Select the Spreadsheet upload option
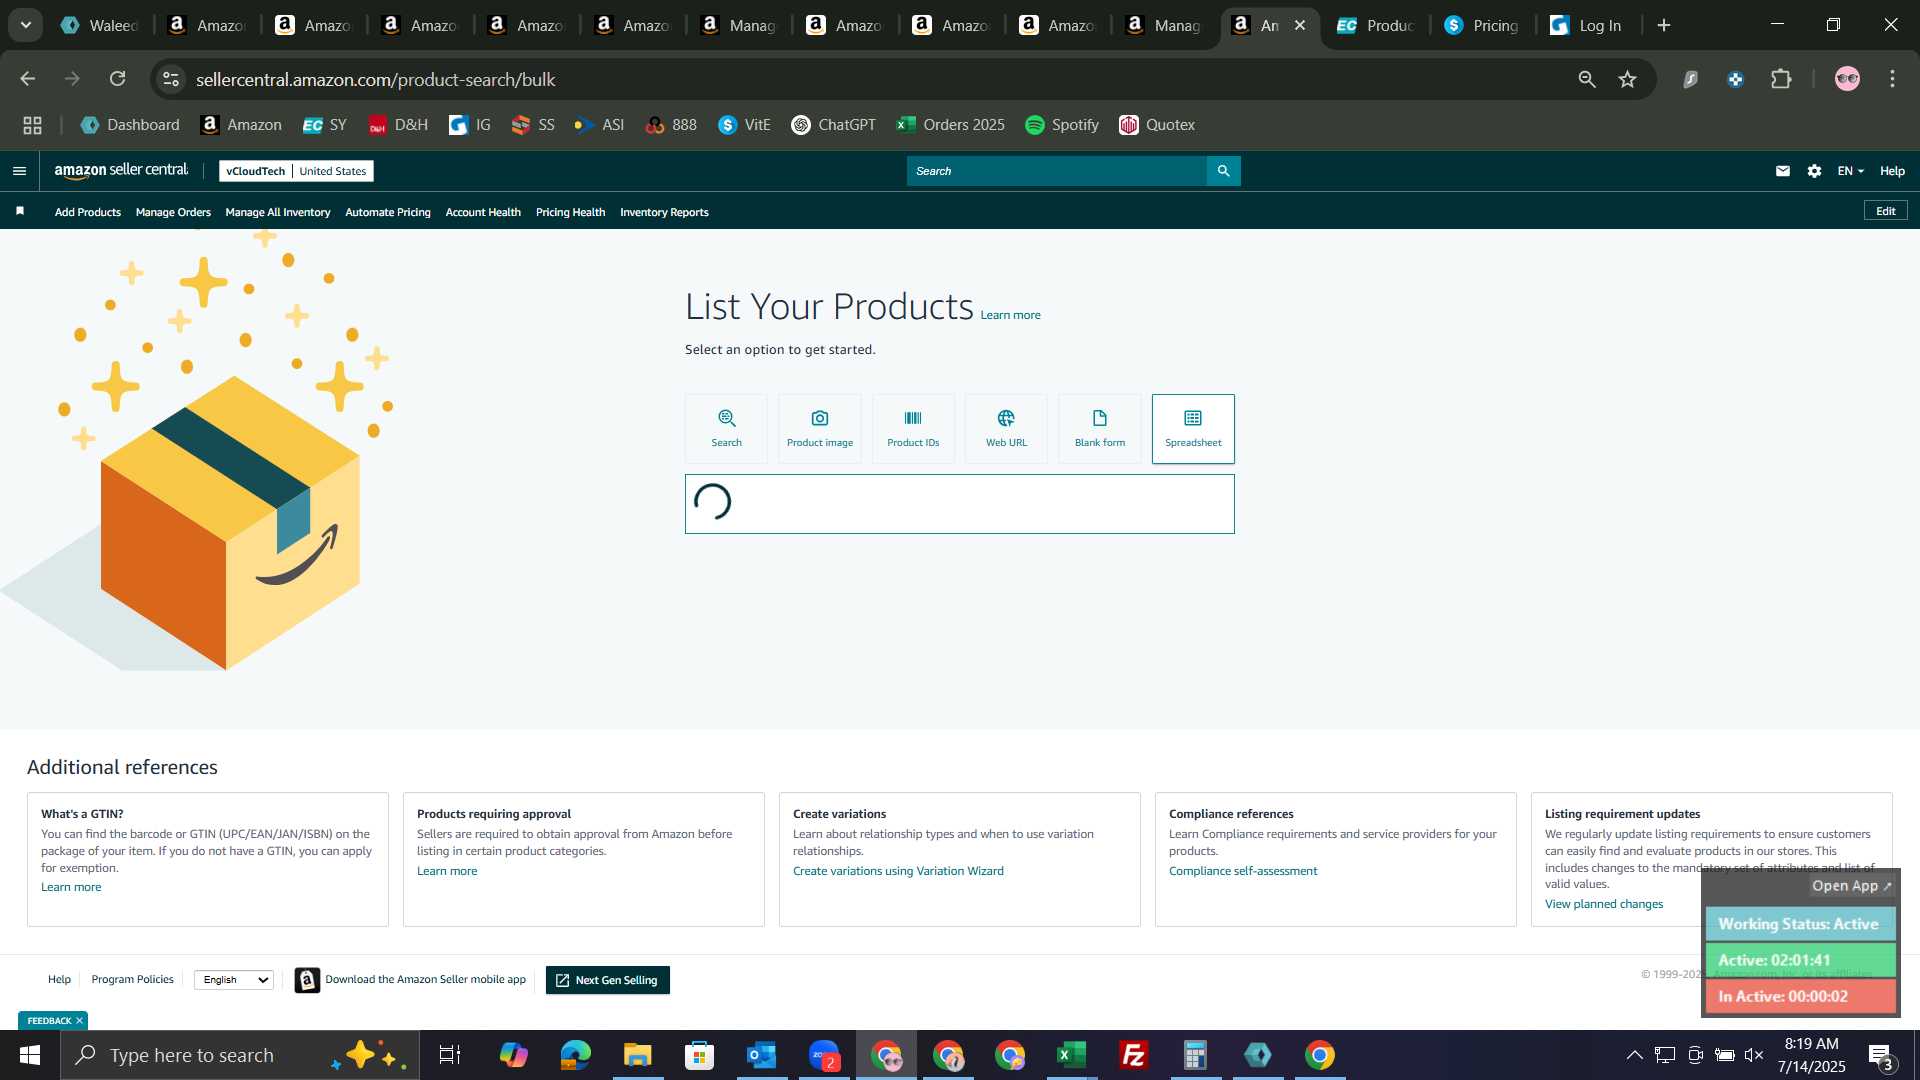1920x1080 pixels. (x=1193, y=428)
